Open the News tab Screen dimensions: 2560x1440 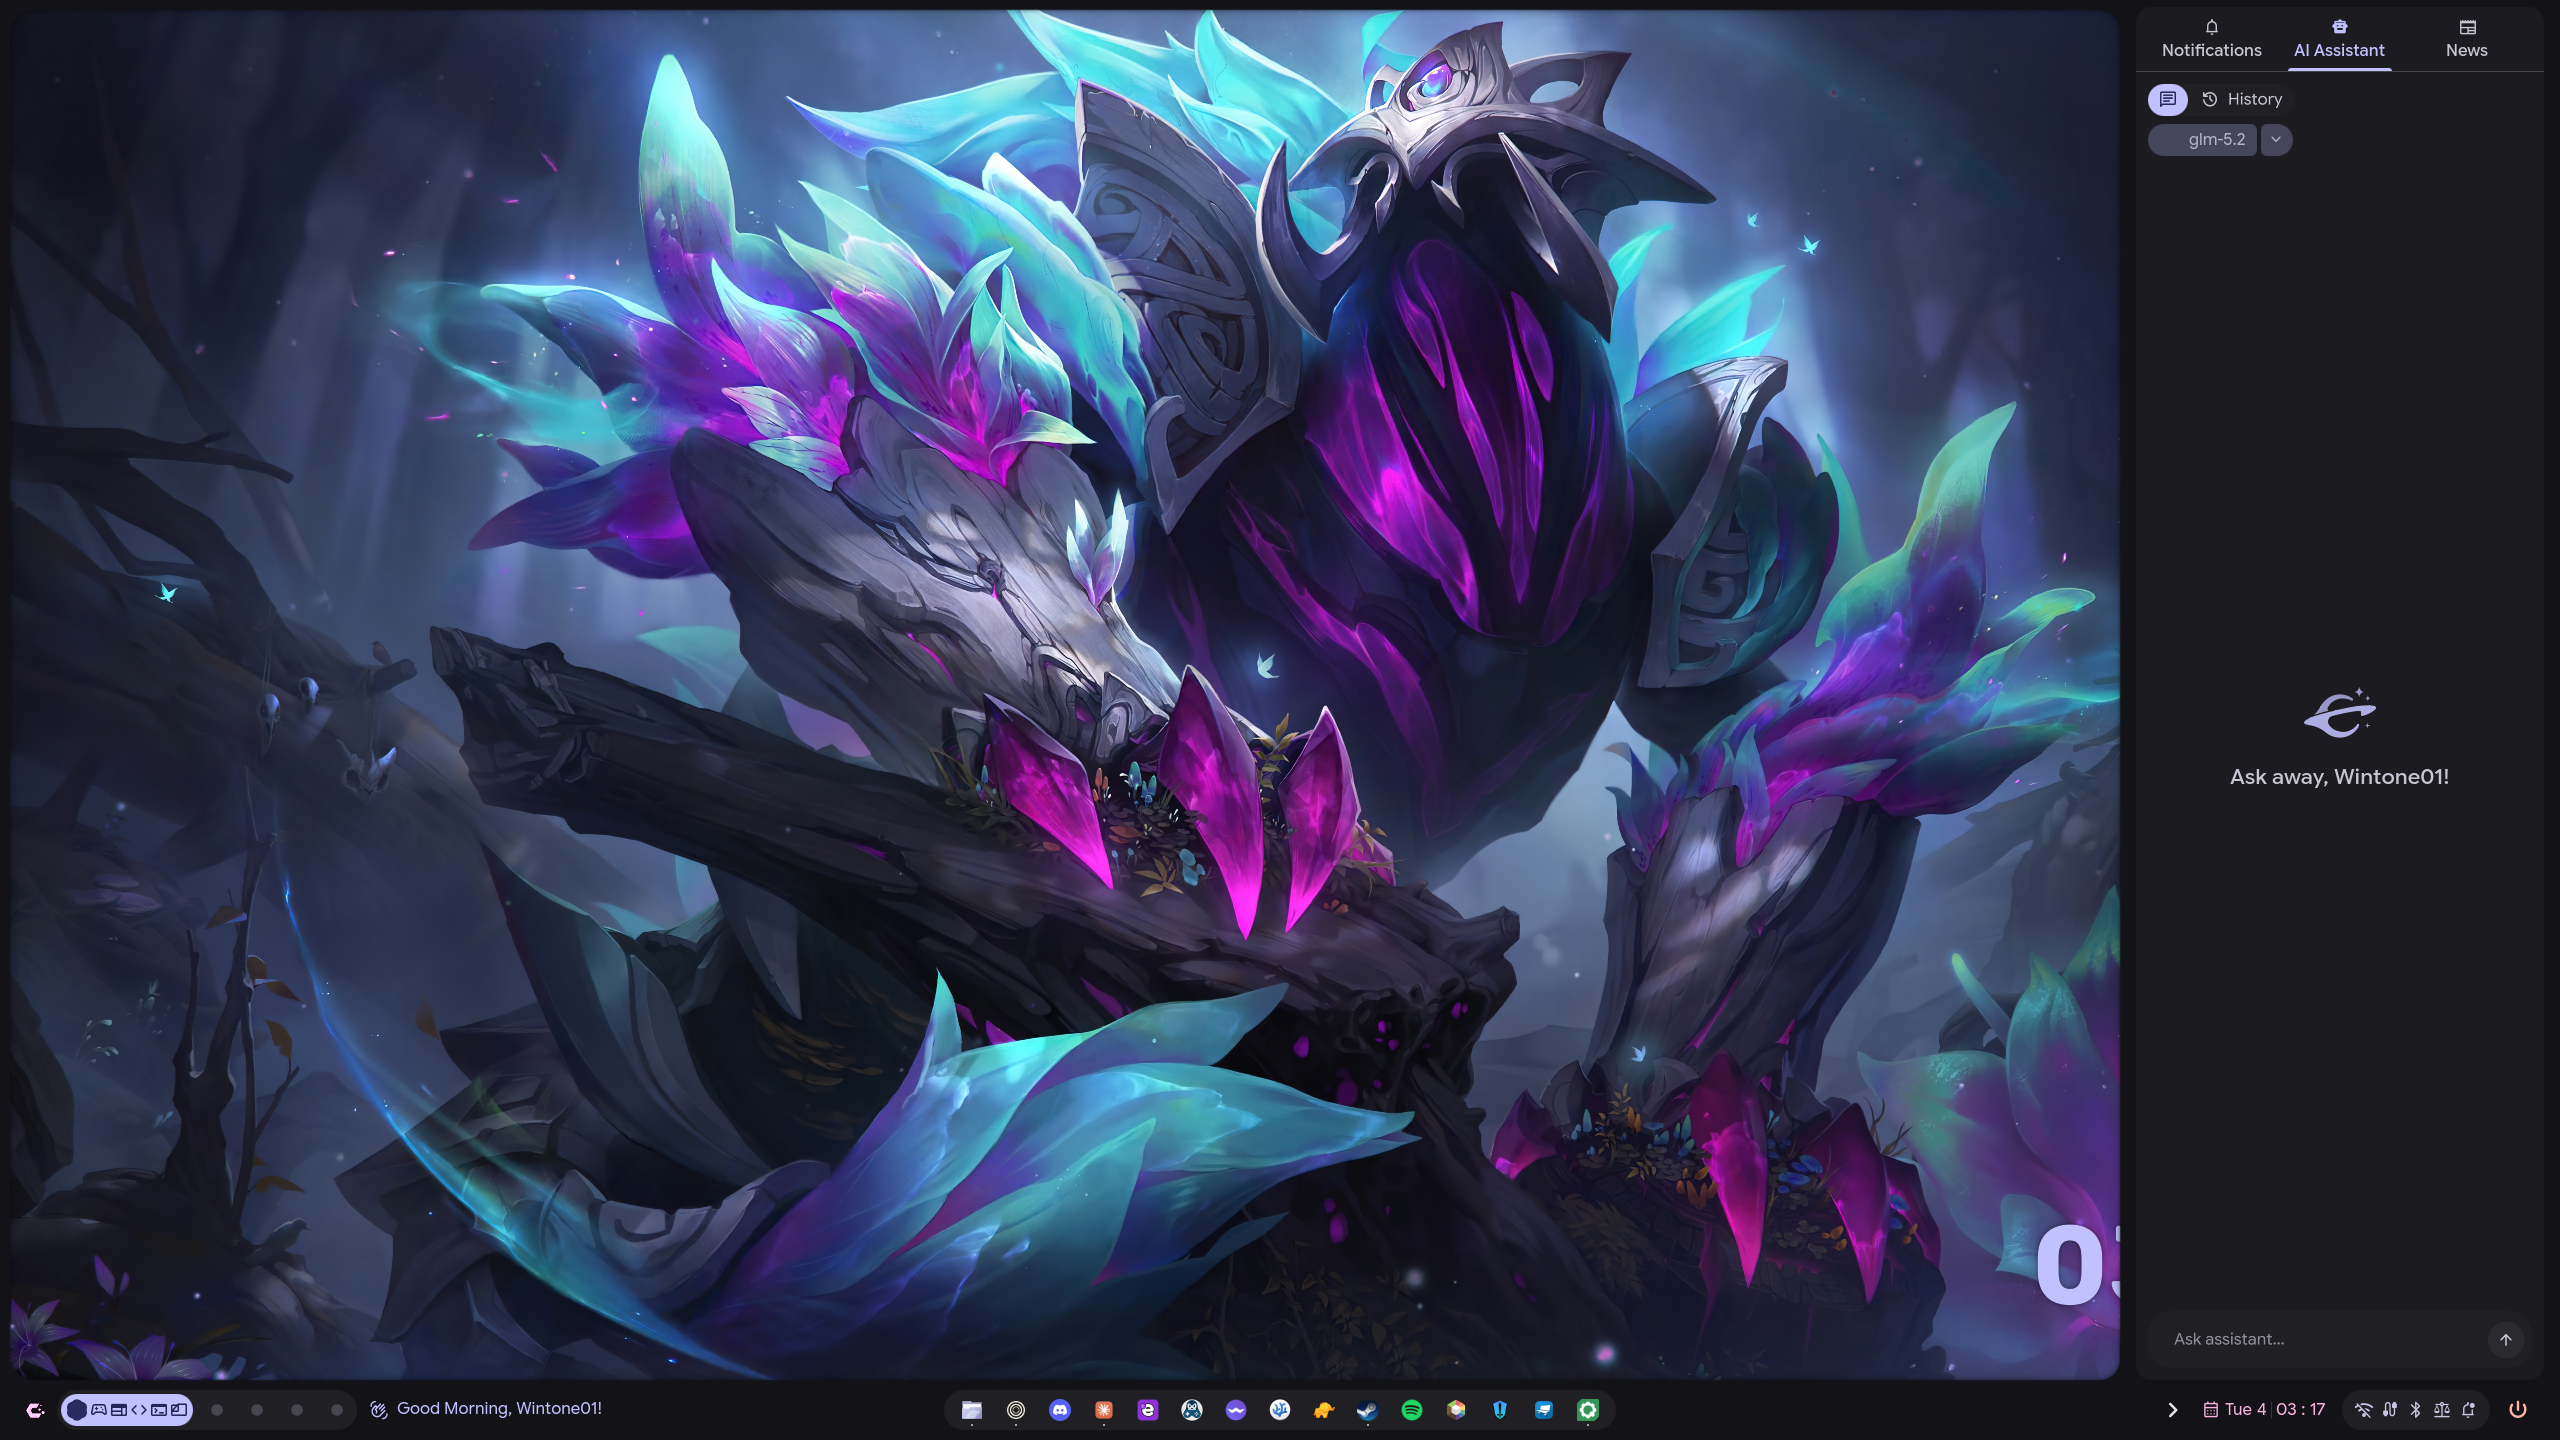[x=2466, y=40]
